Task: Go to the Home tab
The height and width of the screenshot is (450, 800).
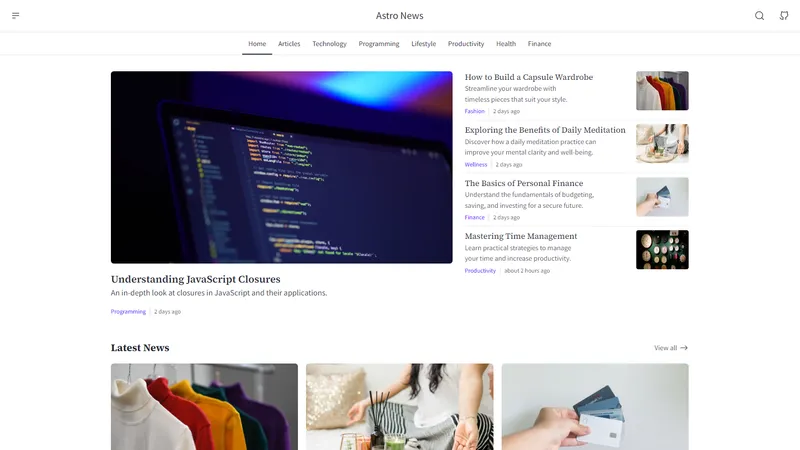Action: [257, 44]
